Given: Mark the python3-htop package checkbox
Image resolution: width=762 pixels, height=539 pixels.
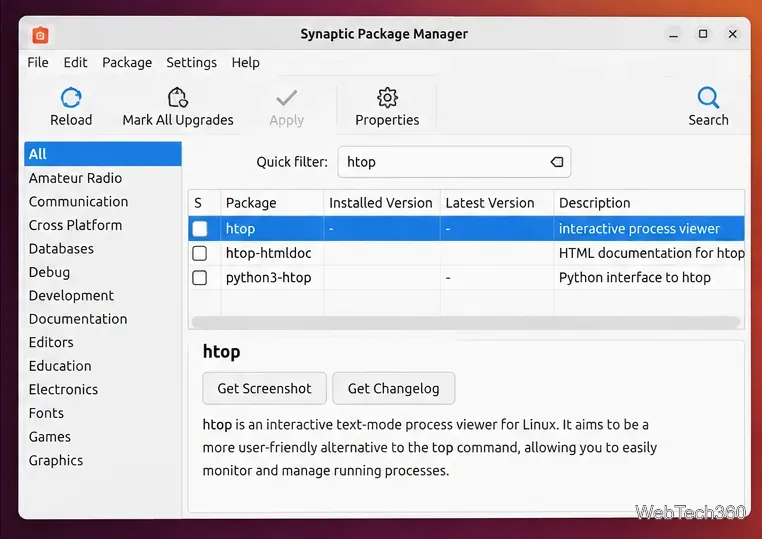Looking at the screenshot, I should [x=200, y=278].
